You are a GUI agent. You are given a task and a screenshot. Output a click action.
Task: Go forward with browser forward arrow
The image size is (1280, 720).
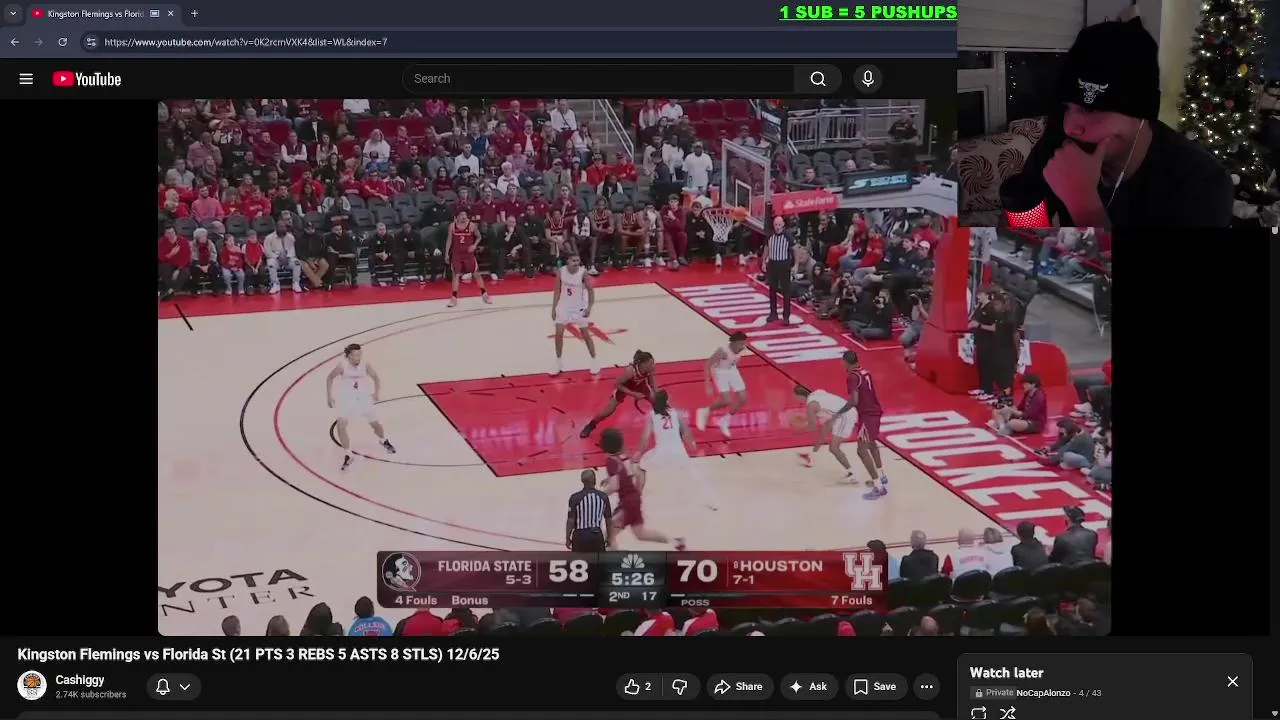coord(39,42)
